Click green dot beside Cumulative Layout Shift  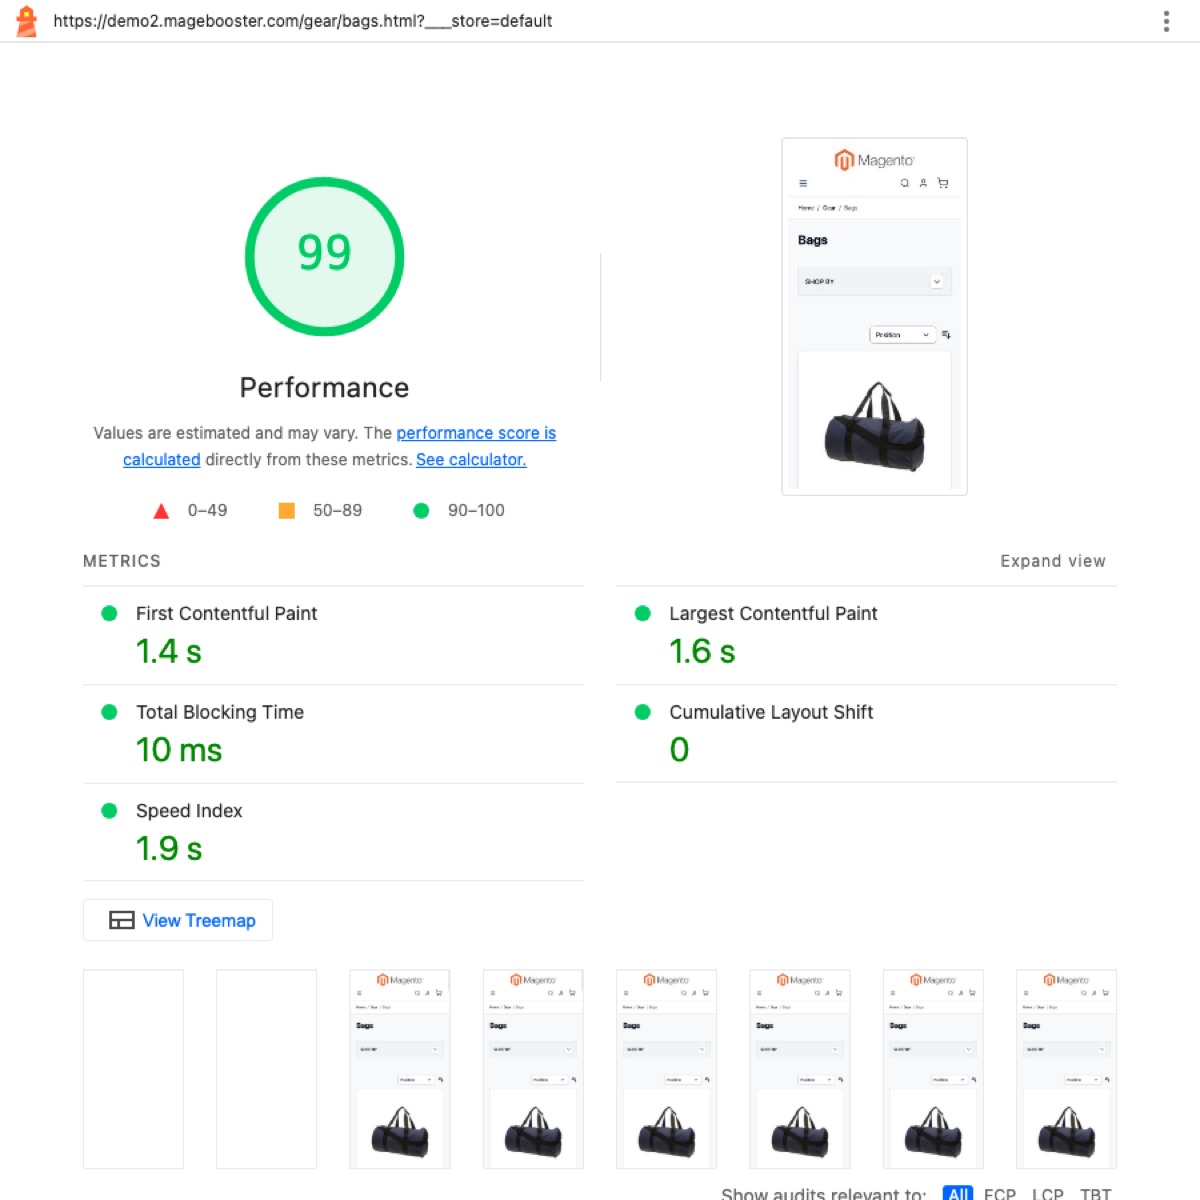tap(643, 712)
